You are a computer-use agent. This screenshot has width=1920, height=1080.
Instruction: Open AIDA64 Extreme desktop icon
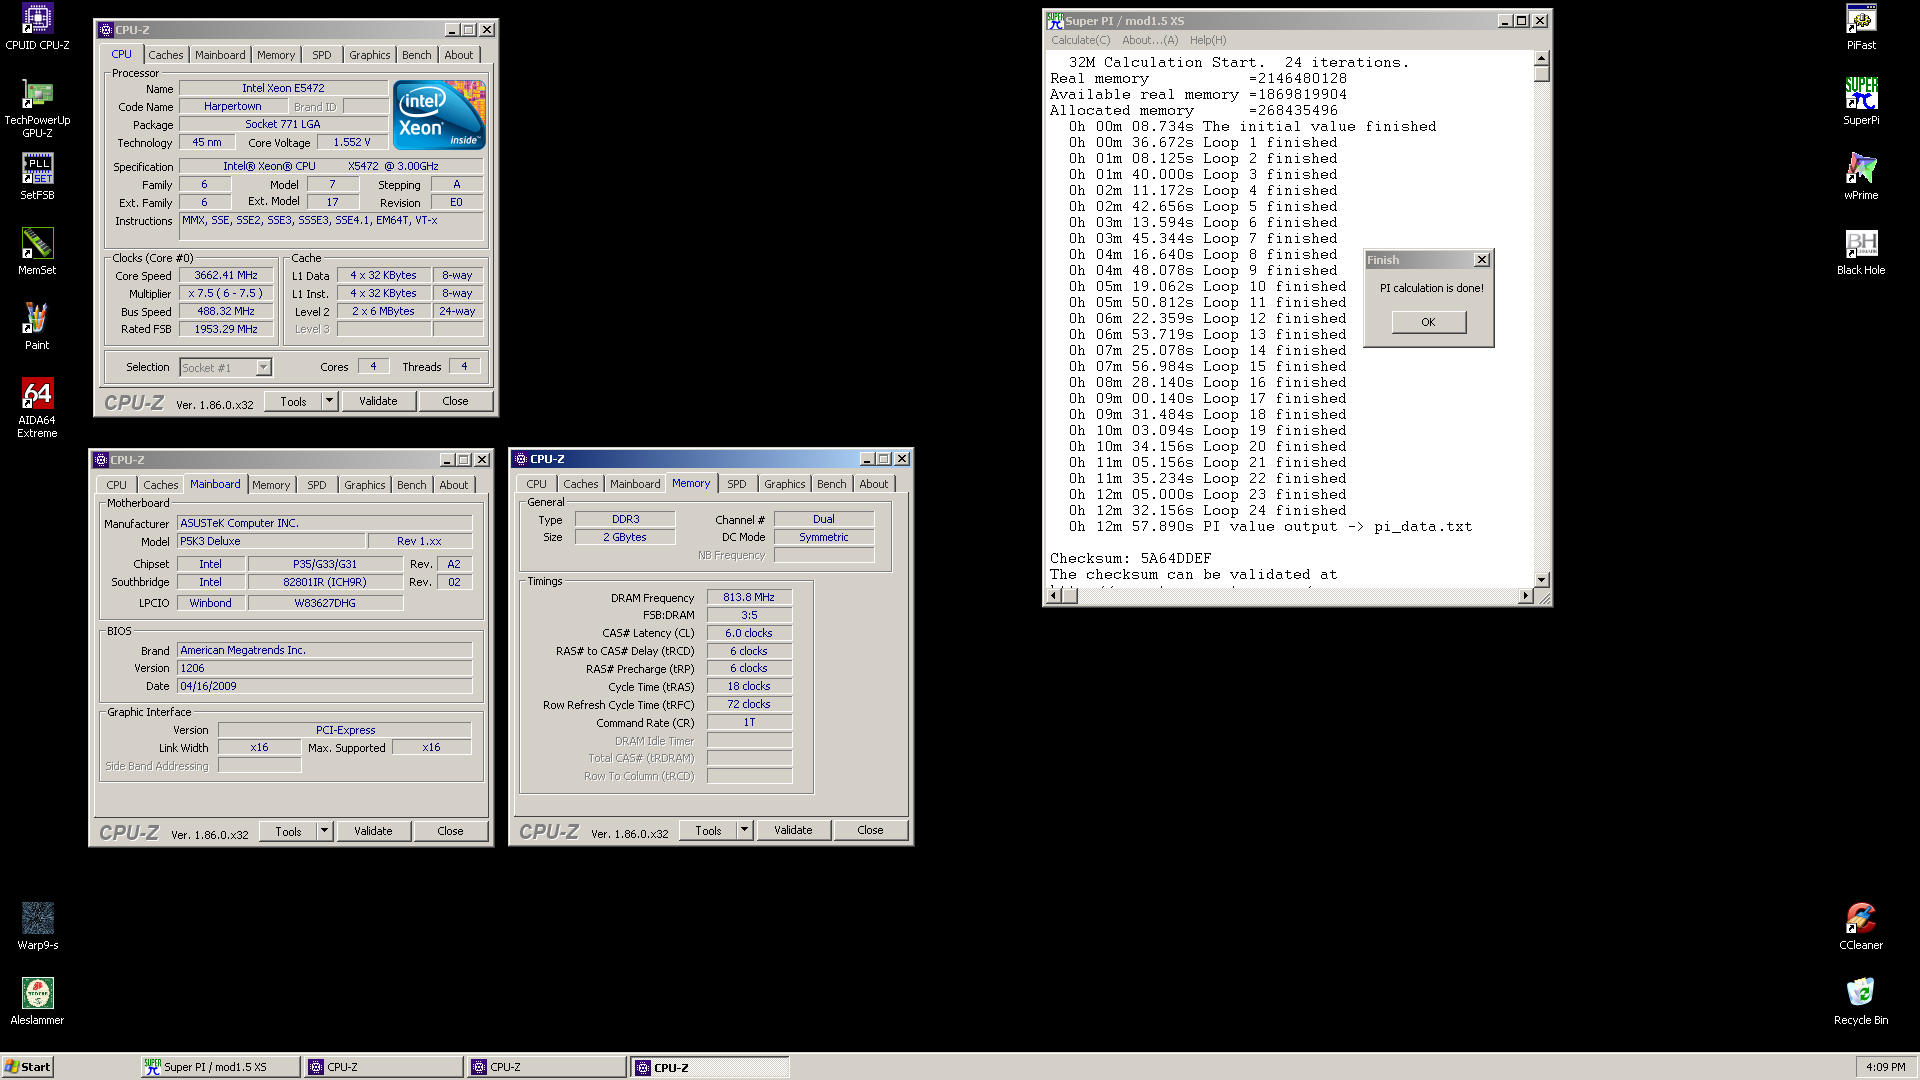click(37, 408)
